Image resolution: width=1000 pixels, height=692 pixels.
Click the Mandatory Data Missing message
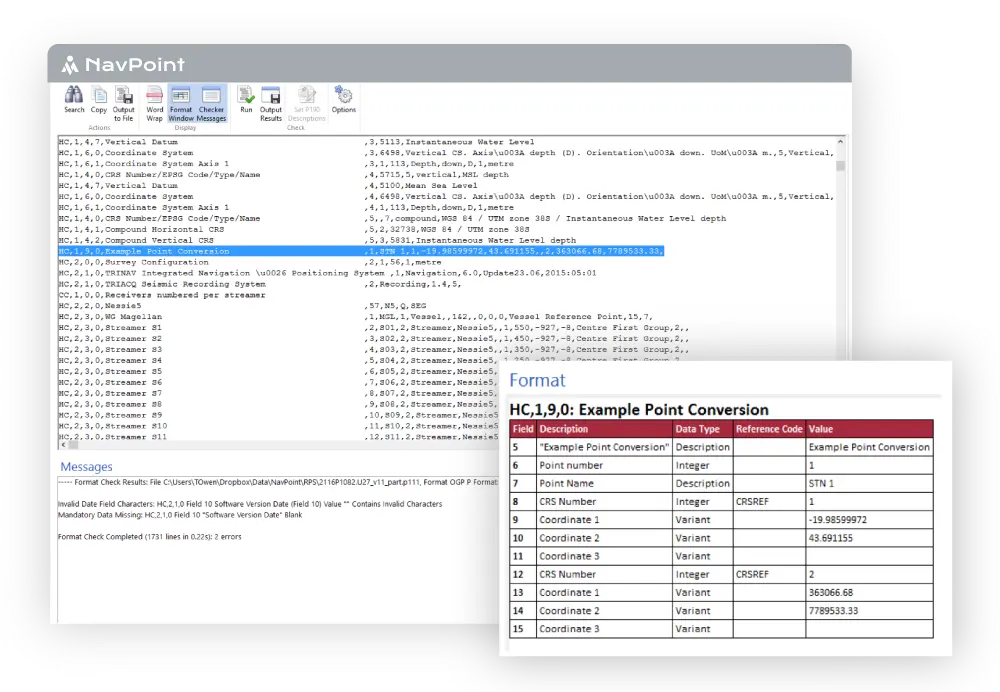coord(180,515)
